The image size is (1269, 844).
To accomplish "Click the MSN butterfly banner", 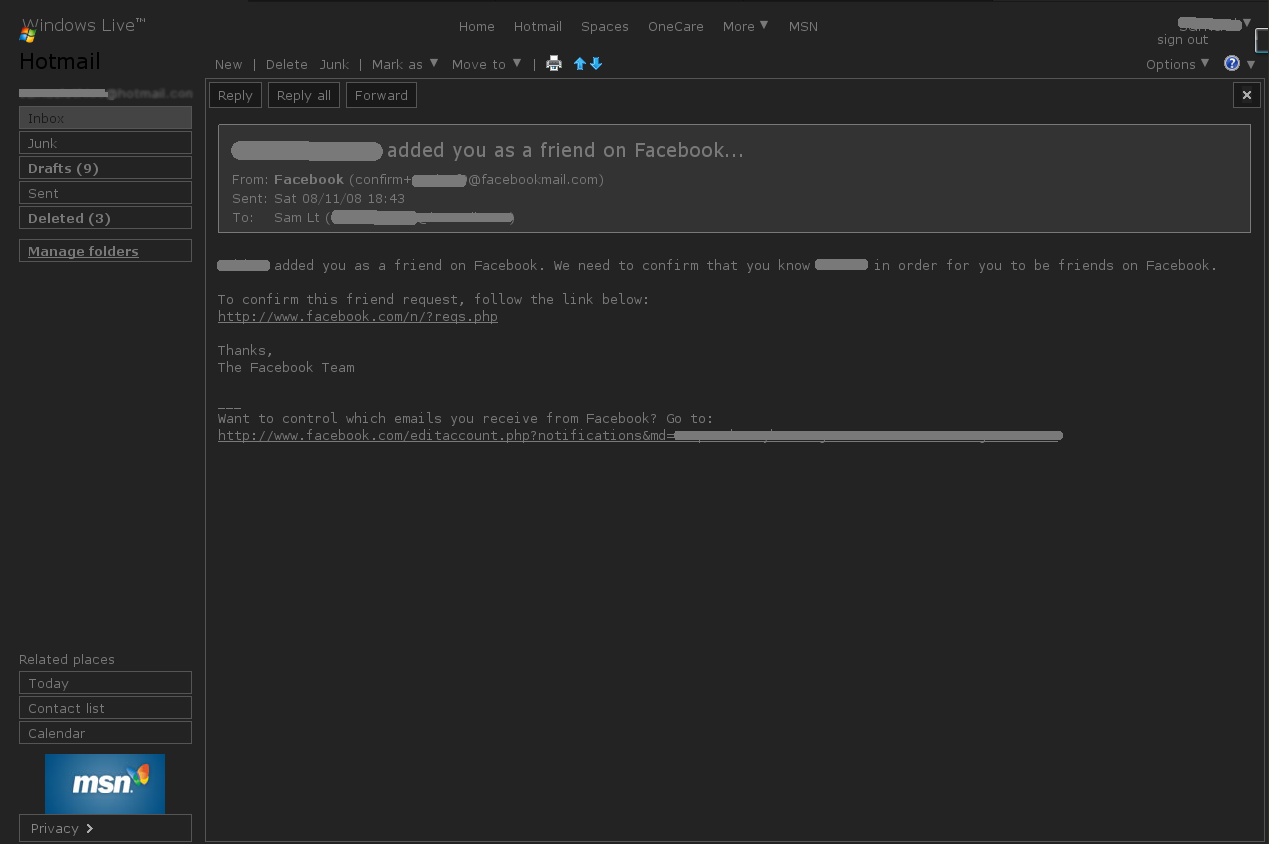I will 105,784.
